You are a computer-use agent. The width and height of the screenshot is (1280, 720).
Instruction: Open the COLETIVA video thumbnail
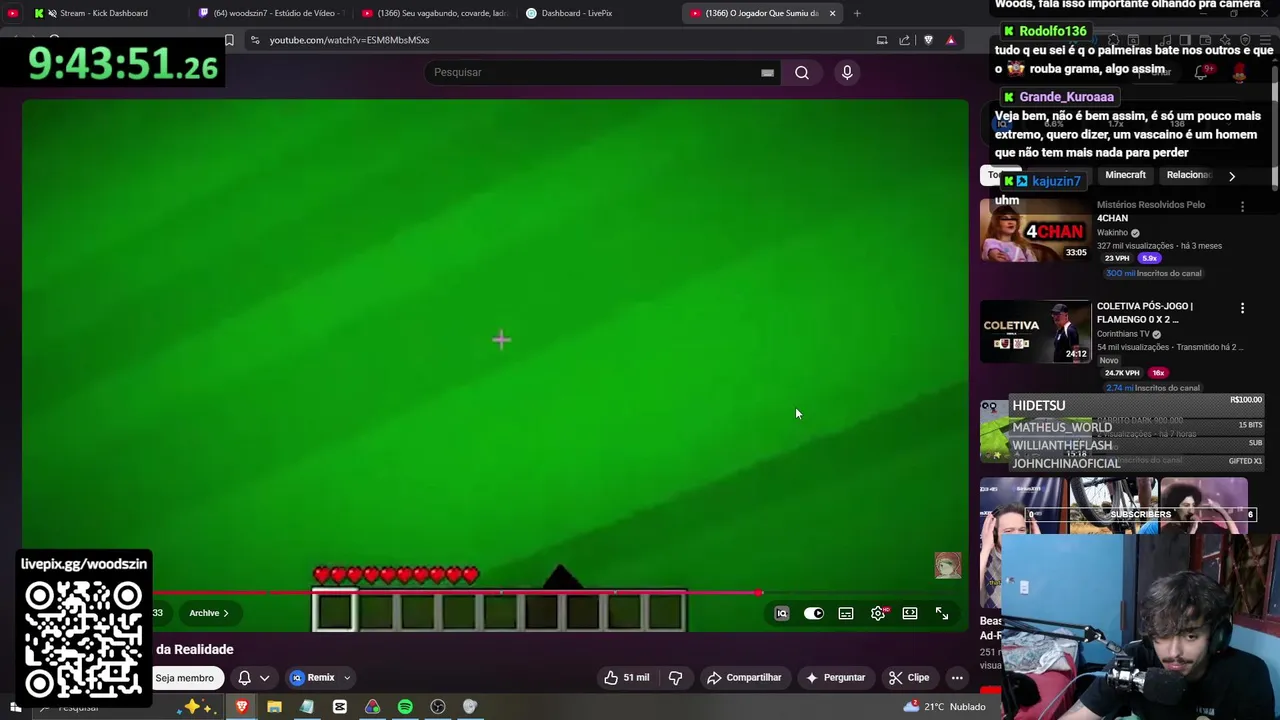click(x=1035, y=331)
